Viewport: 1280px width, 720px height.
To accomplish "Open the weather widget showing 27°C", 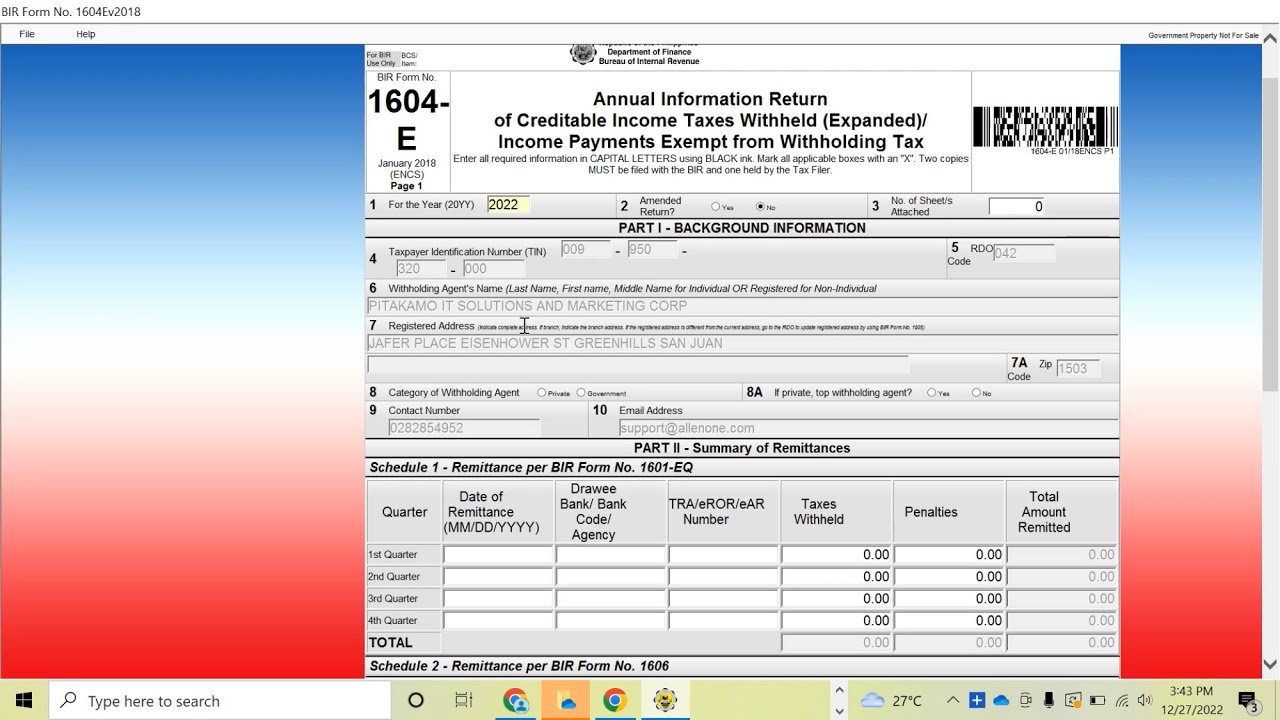I will pyautogui.click(x=892, y=700).
